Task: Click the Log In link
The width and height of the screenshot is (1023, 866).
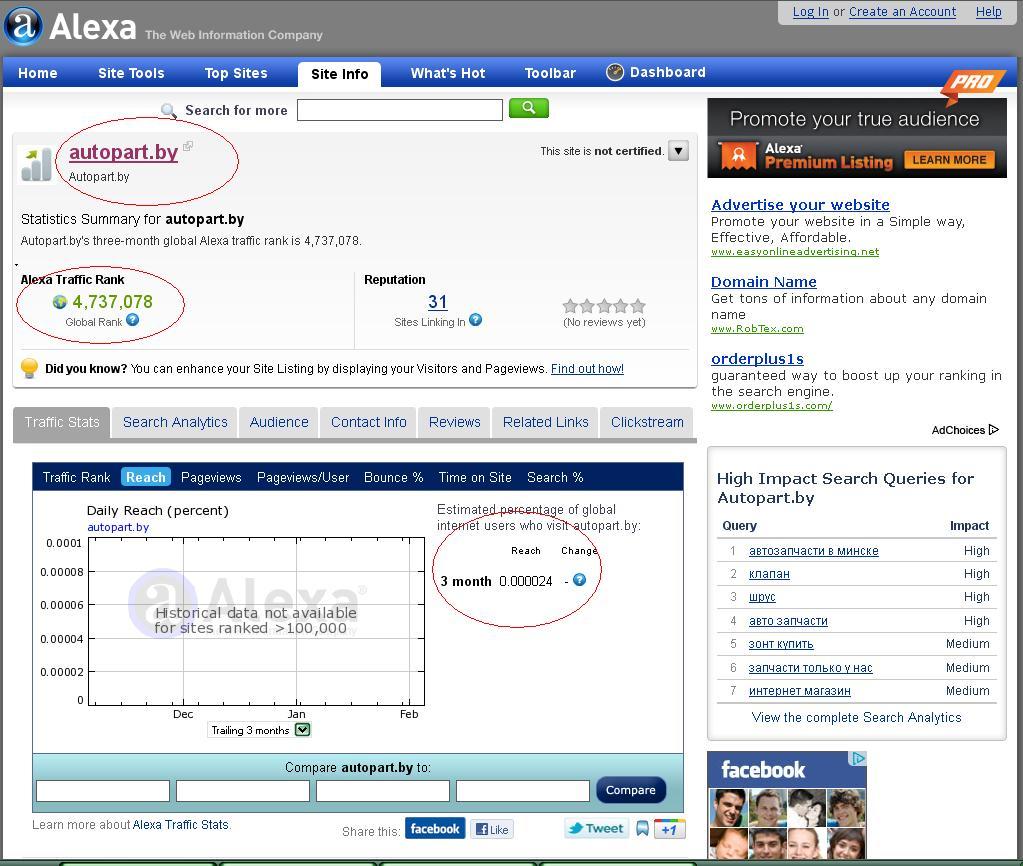Action: 810,12
